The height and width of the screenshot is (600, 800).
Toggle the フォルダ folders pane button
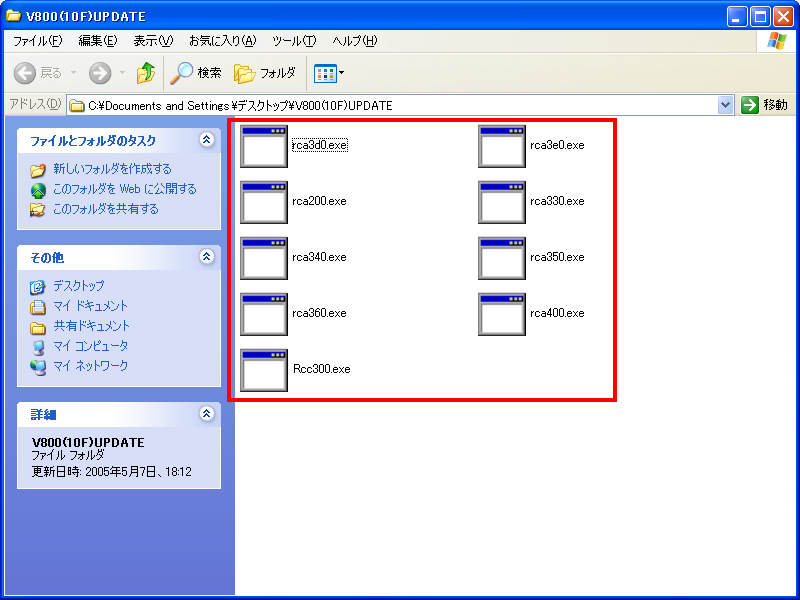point(265,73)
